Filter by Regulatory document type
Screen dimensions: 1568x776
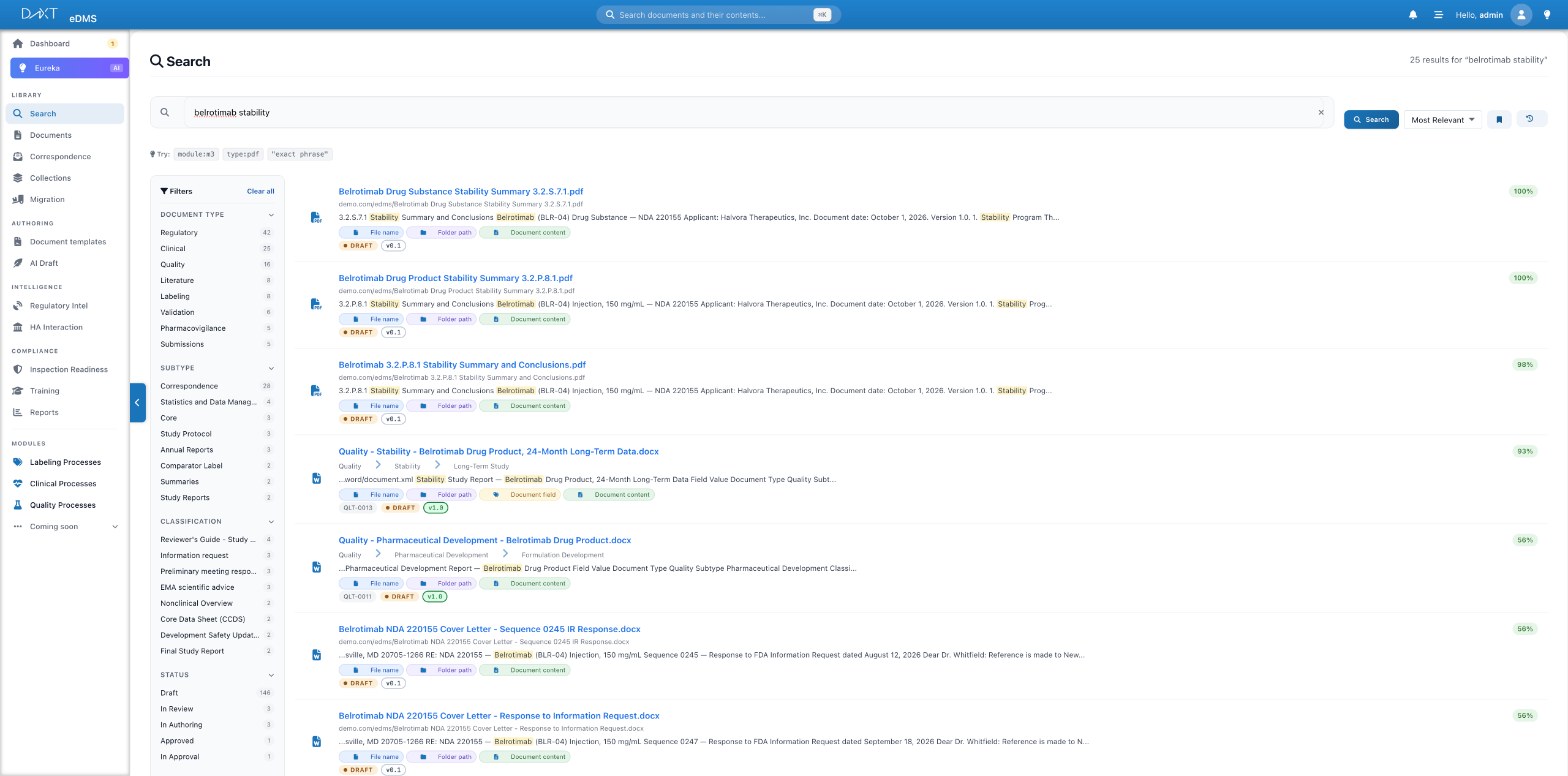pos(216,233)
